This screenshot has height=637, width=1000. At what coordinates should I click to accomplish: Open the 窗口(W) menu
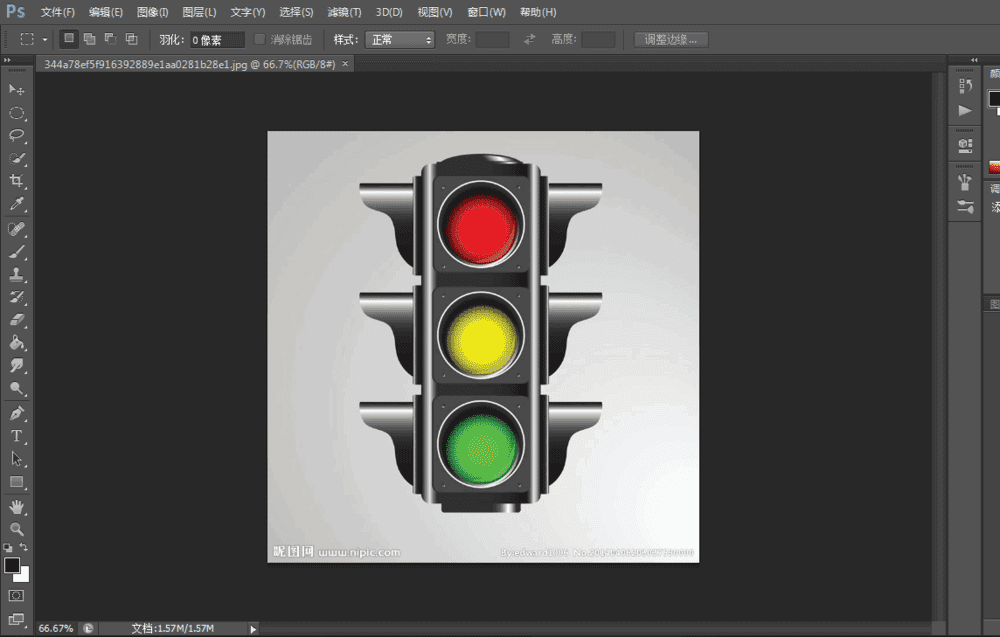tap(487, 12)
